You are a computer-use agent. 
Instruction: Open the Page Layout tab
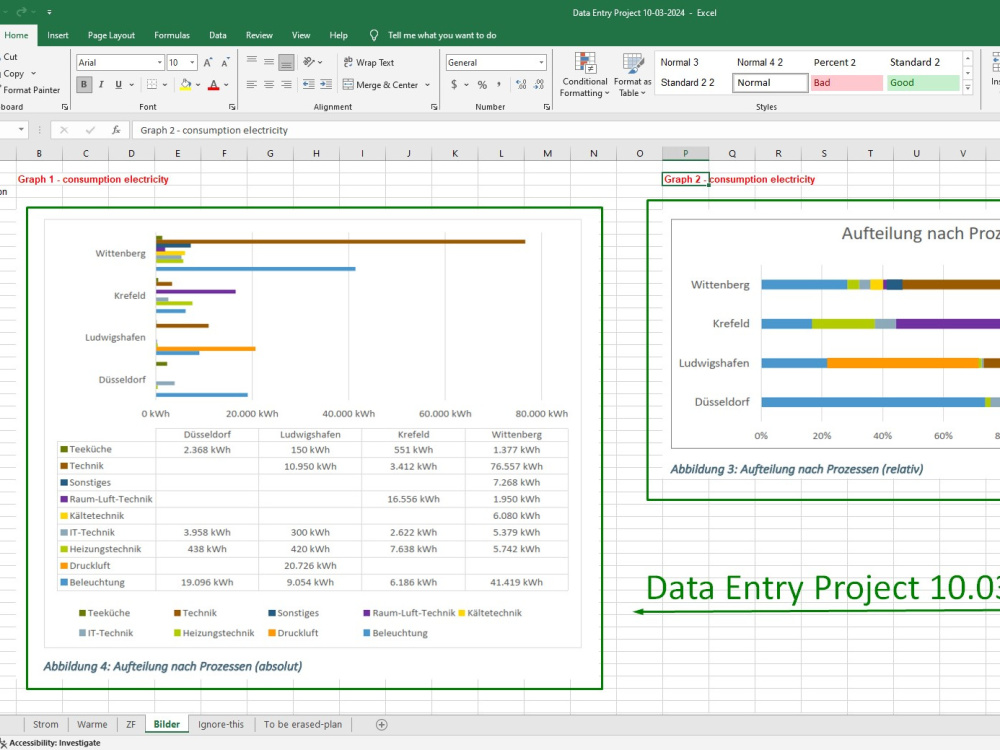point(111,35)
